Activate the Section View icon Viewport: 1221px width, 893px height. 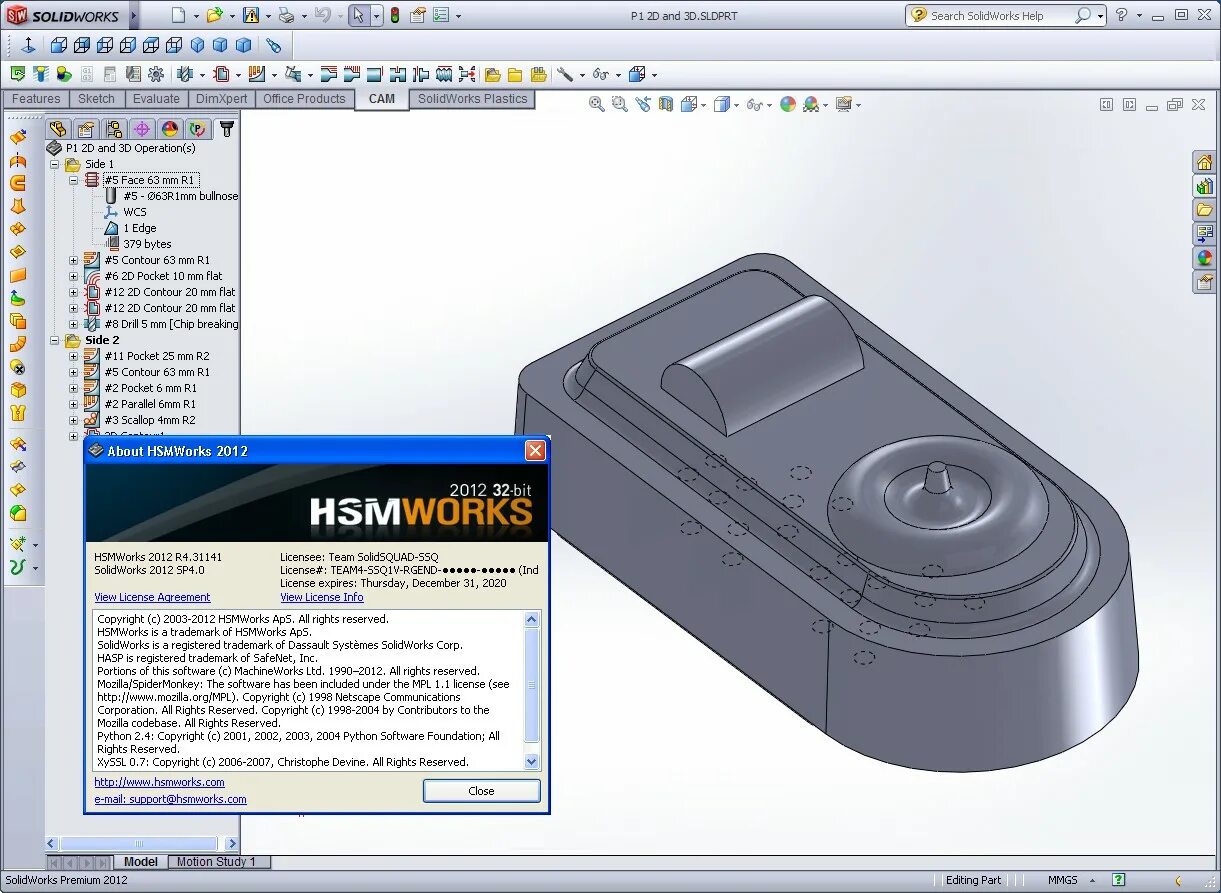666,104
